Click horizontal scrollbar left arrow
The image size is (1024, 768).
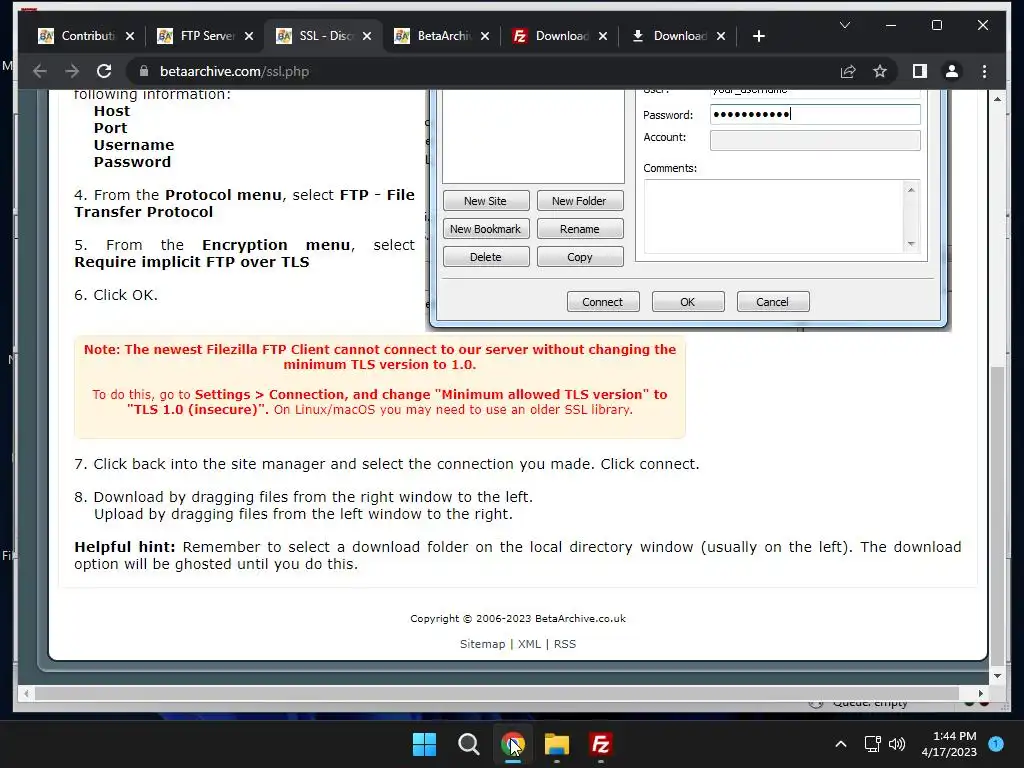[x=25, y=693]
